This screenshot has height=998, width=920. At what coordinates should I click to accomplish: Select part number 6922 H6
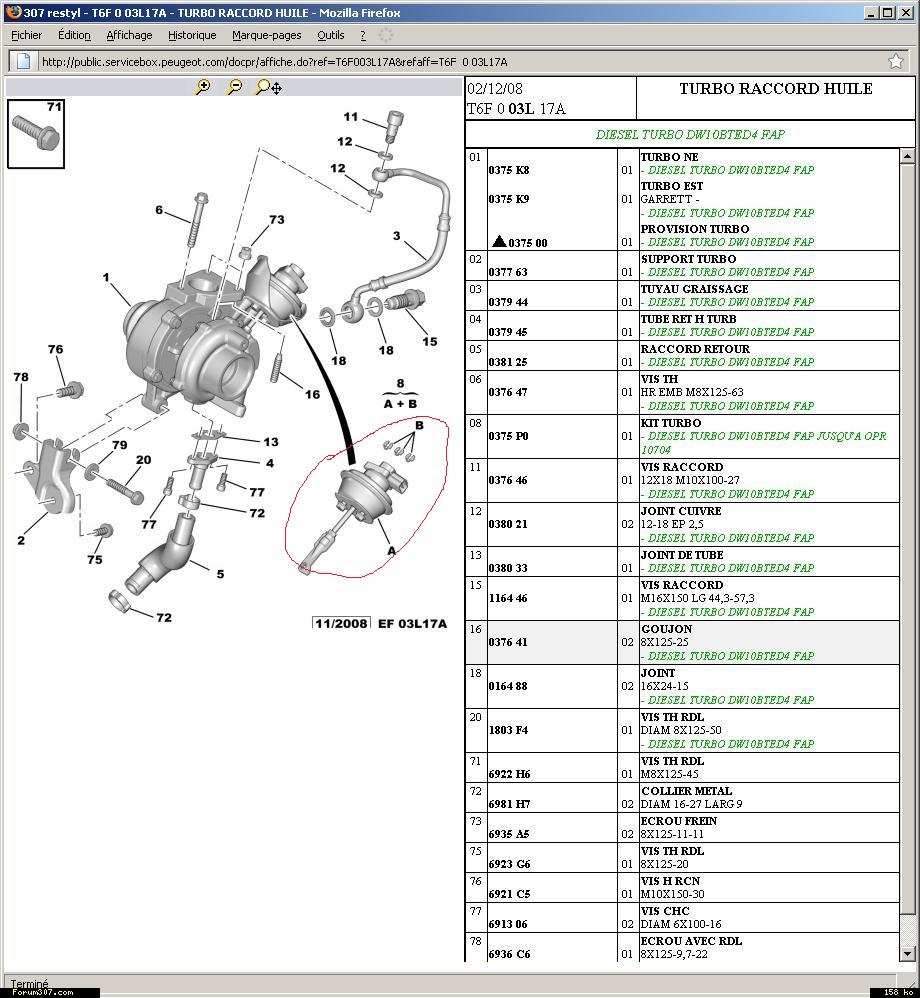coord(509,774)
